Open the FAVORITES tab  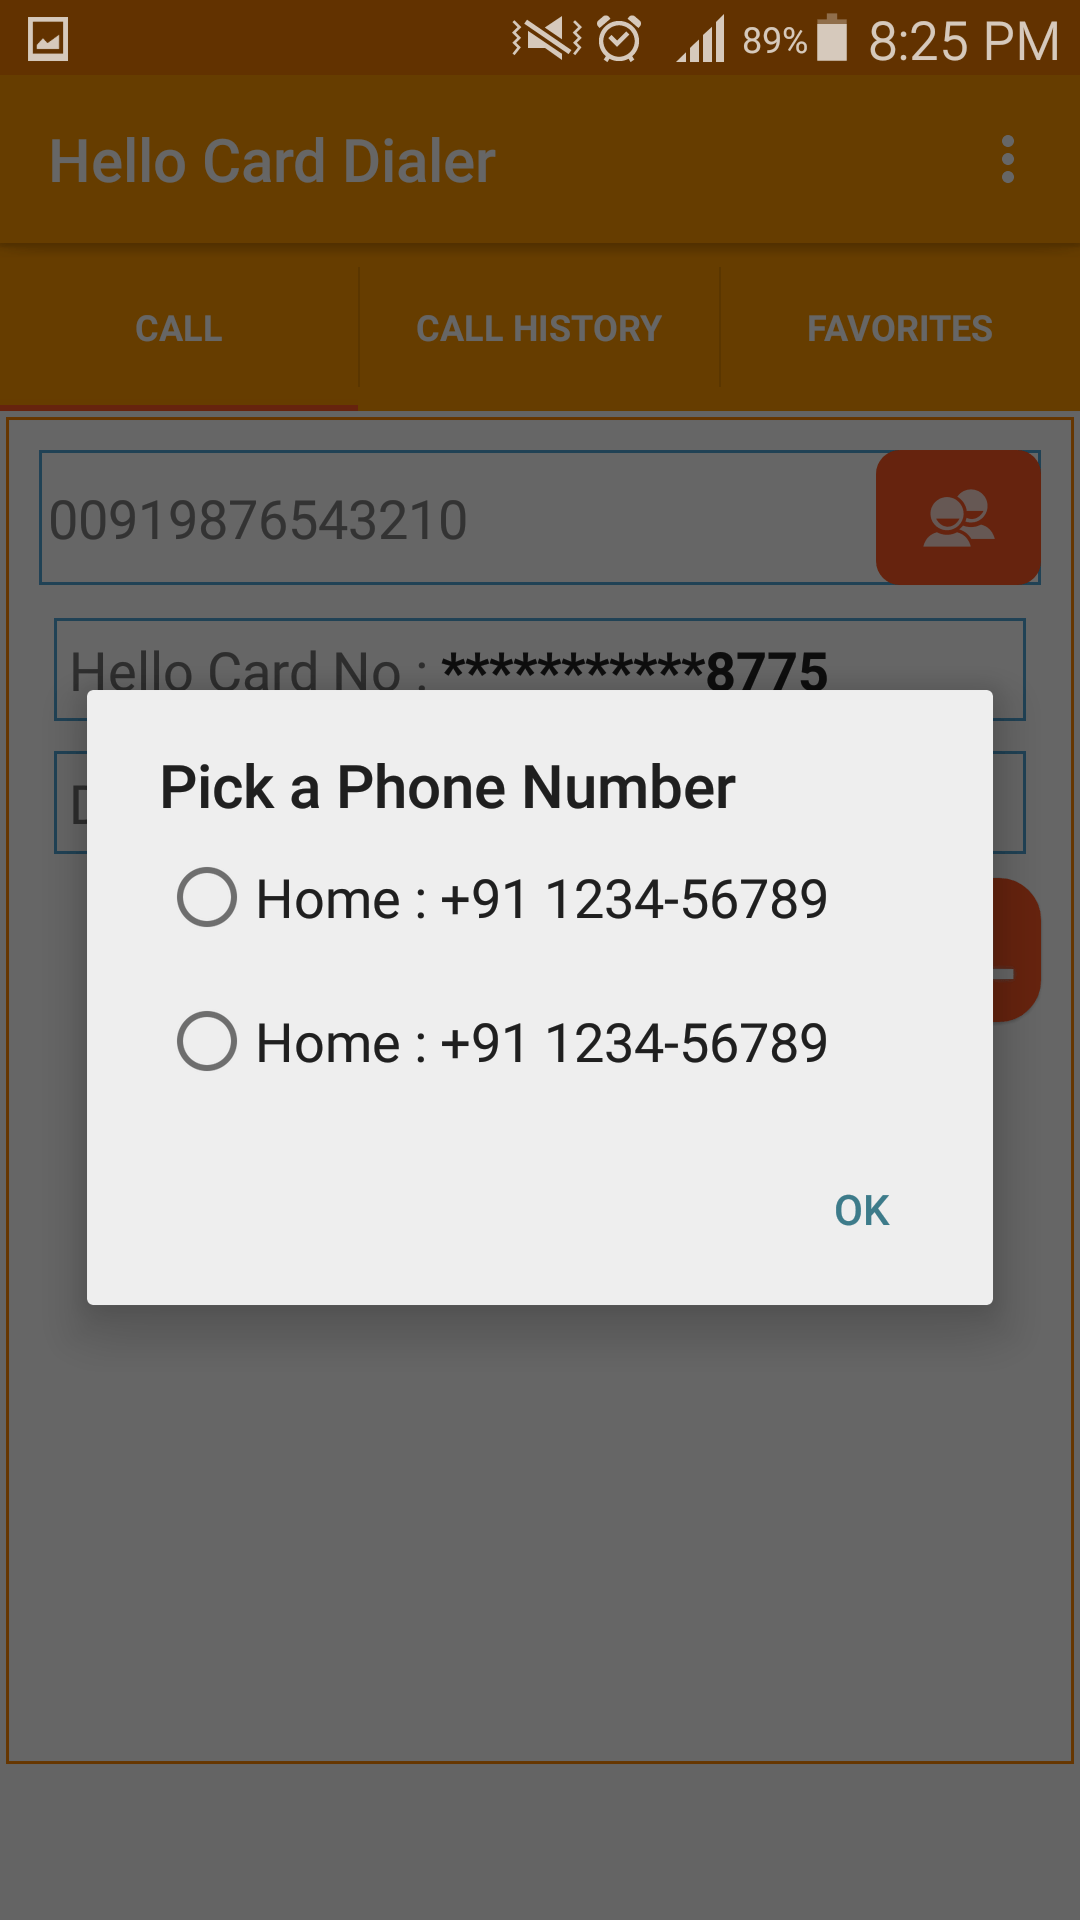pyautogui.click(x=900, y=329)
